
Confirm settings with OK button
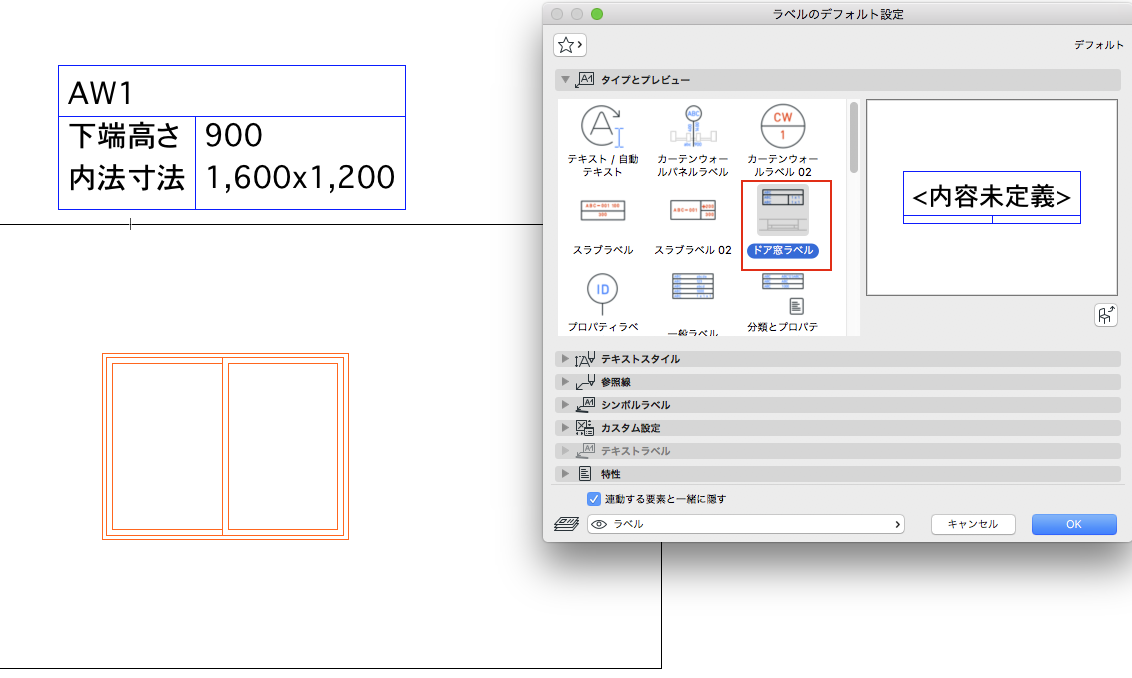coord(1074,524)
